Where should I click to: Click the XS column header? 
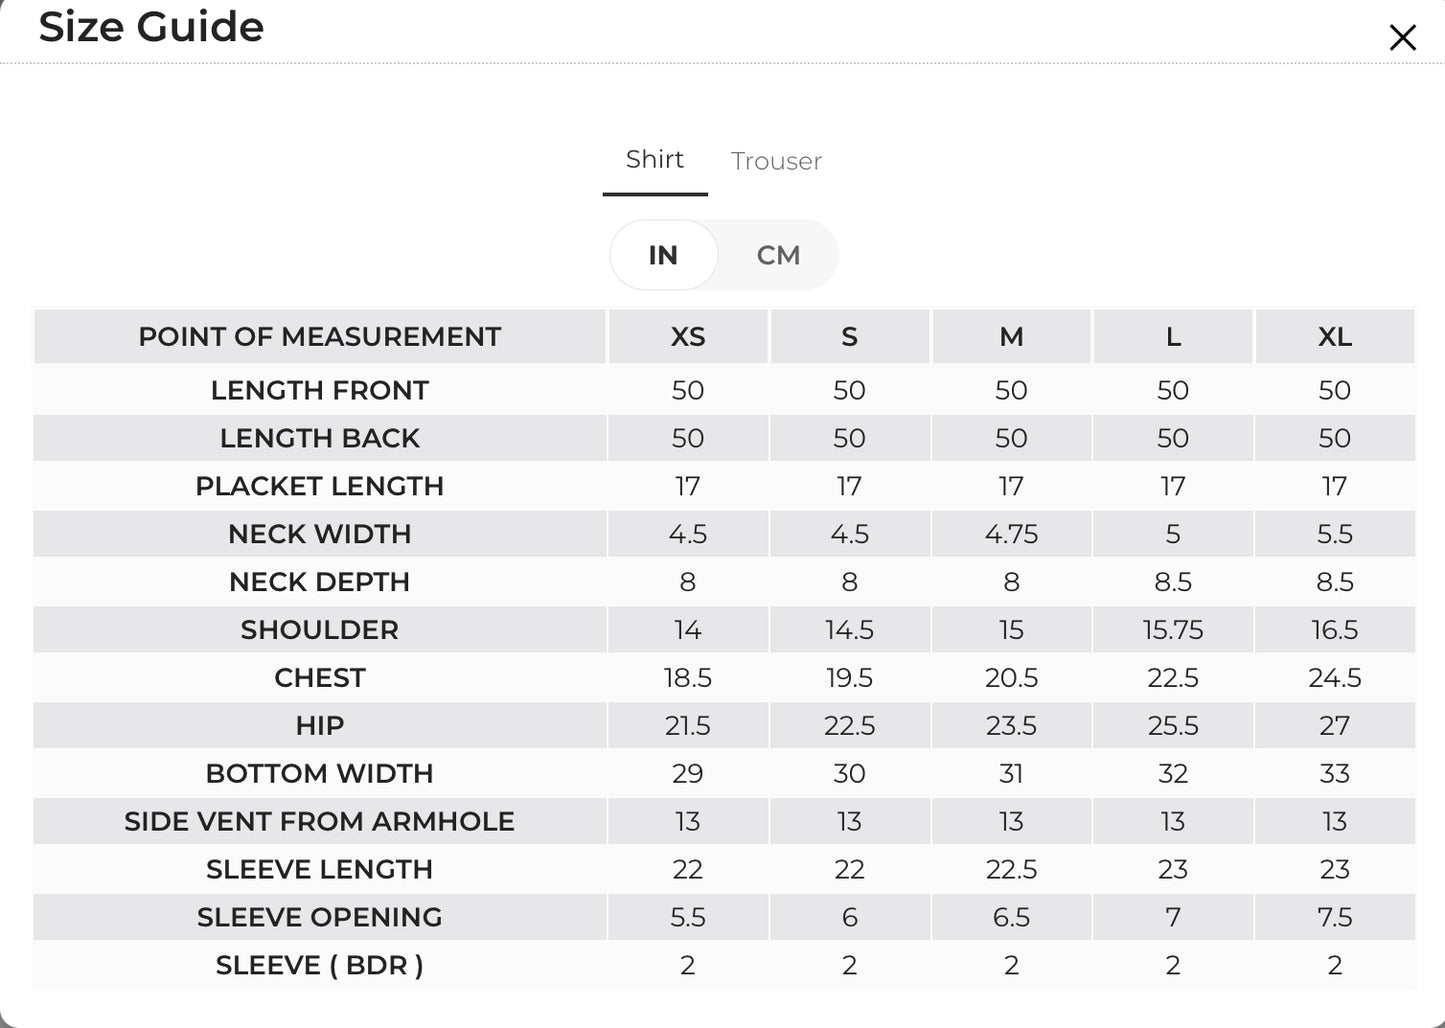688,337
